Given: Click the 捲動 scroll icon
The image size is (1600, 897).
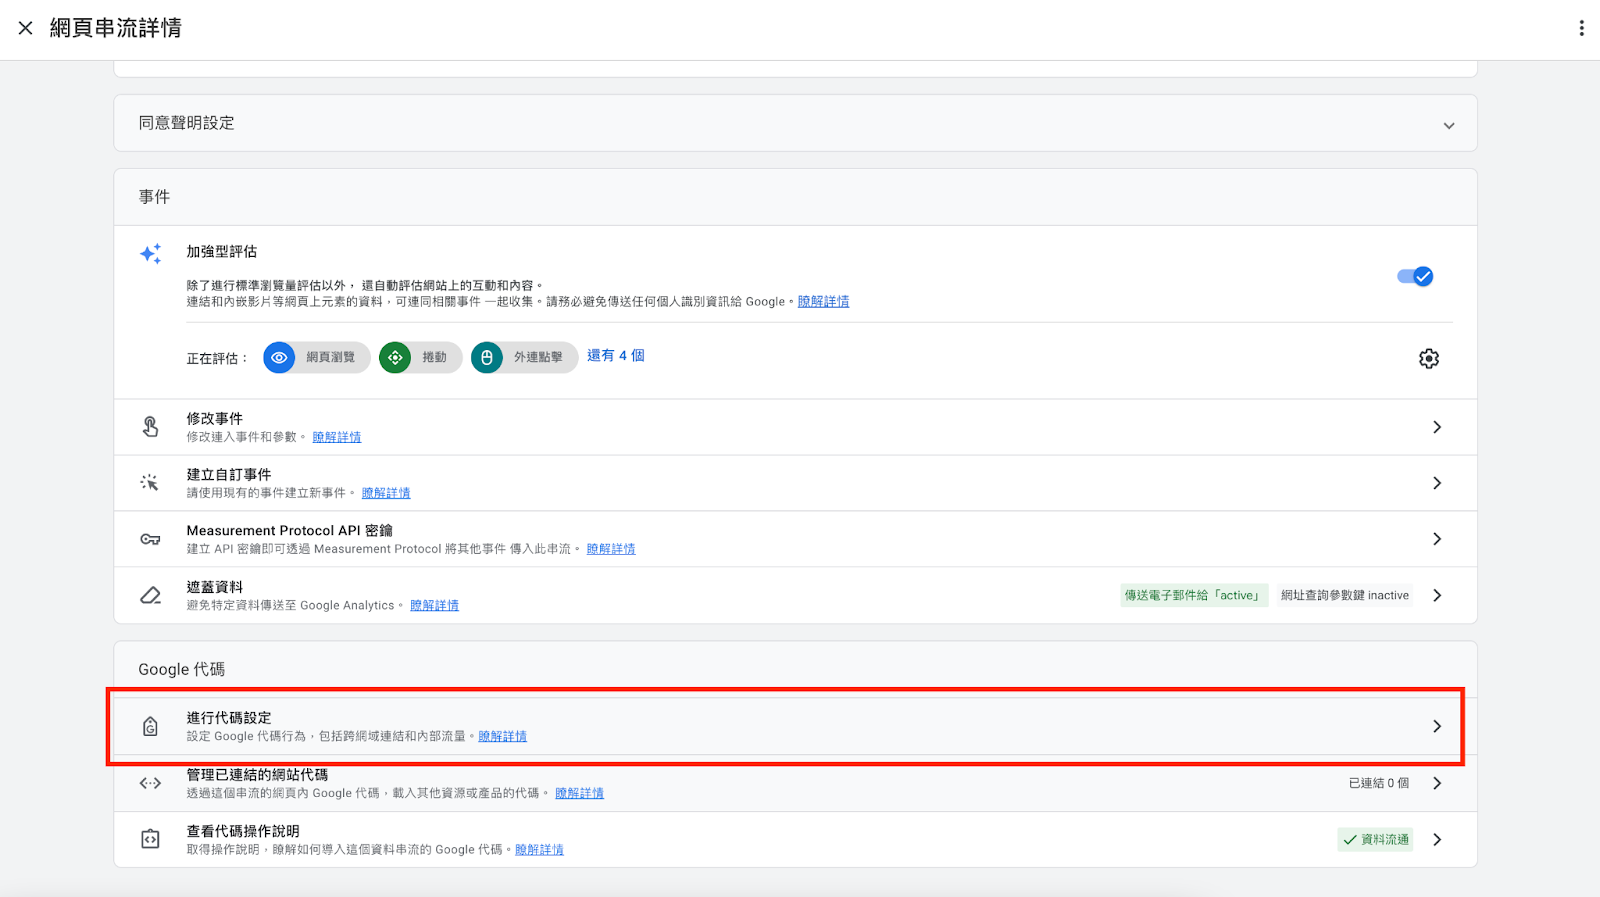Looking at the screenshot, I should pos(395,357).
